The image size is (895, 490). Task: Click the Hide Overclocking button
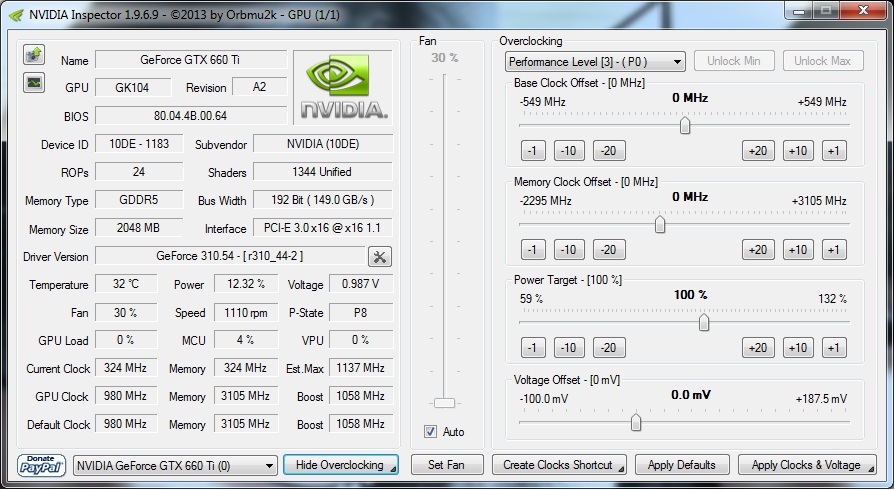pyautogui.click(x=341, y=465)
